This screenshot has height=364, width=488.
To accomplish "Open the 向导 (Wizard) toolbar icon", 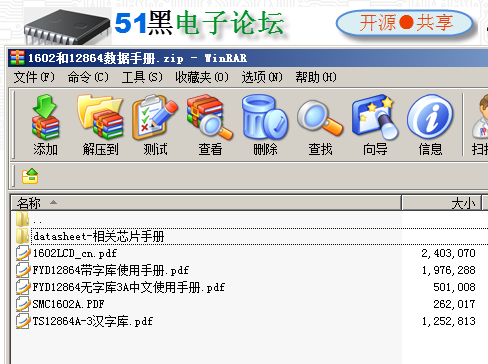I will (375, 117).
